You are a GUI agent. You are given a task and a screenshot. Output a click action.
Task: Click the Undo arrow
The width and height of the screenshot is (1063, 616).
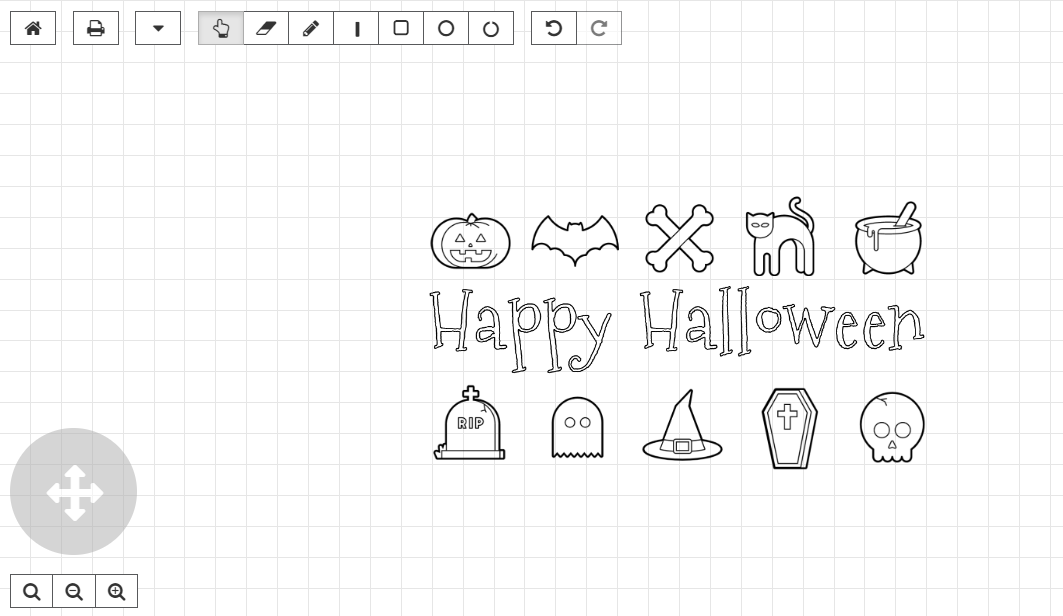[x=553, y=28]
